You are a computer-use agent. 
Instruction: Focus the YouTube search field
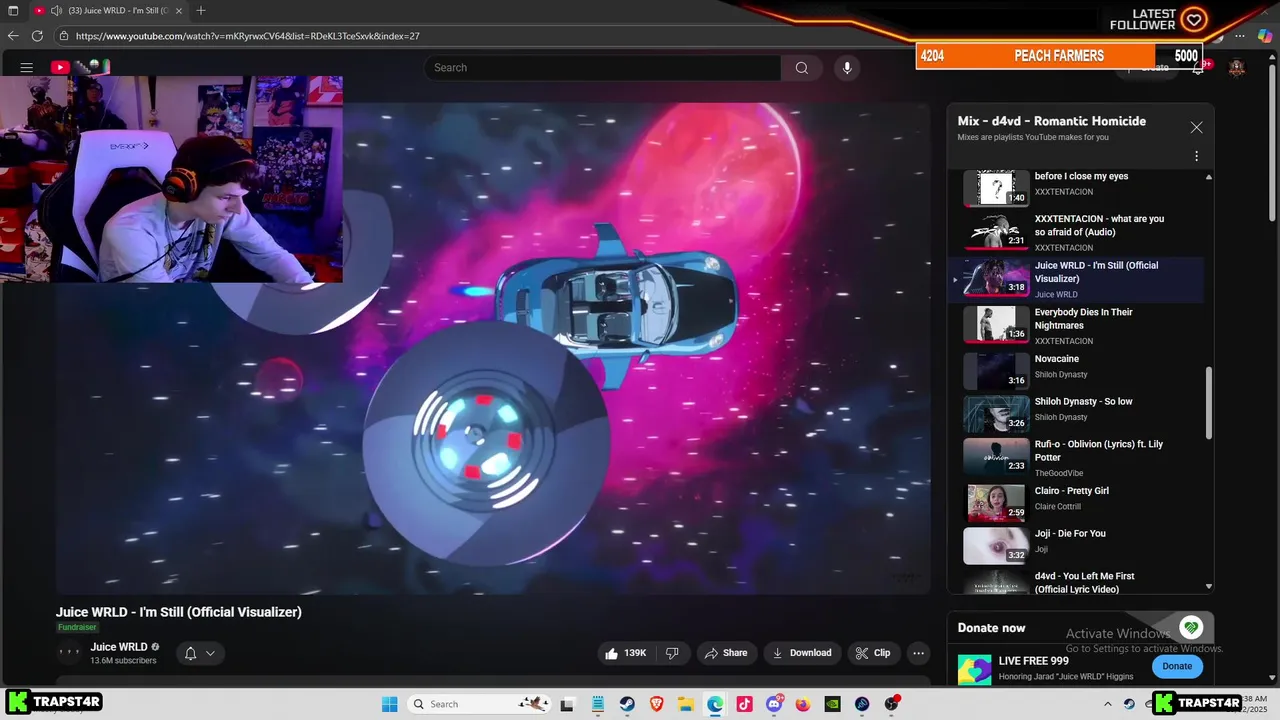coord(602,68)
